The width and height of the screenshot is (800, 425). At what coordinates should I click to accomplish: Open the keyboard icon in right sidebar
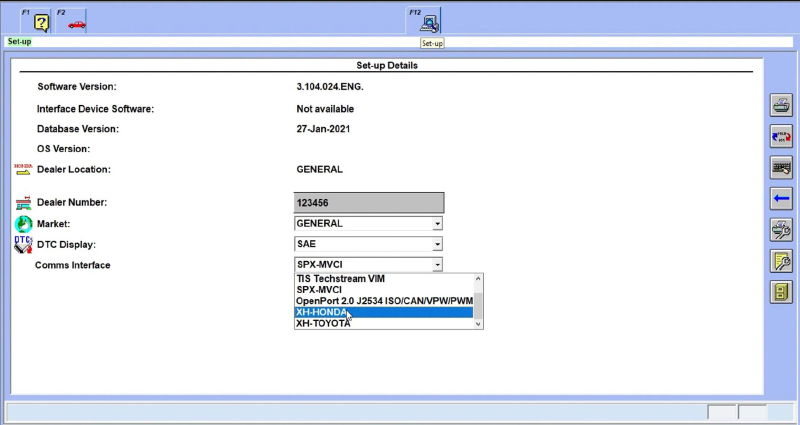coord(781,167)
